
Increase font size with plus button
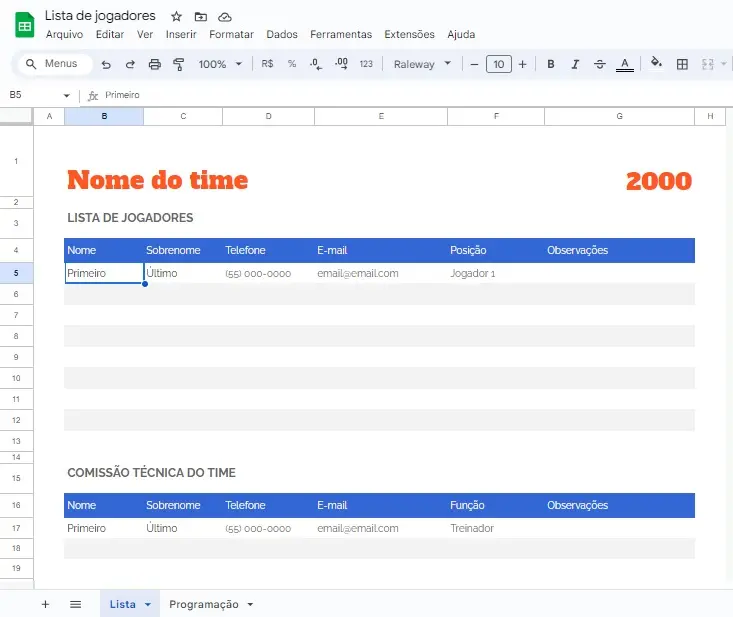(522, 65)
